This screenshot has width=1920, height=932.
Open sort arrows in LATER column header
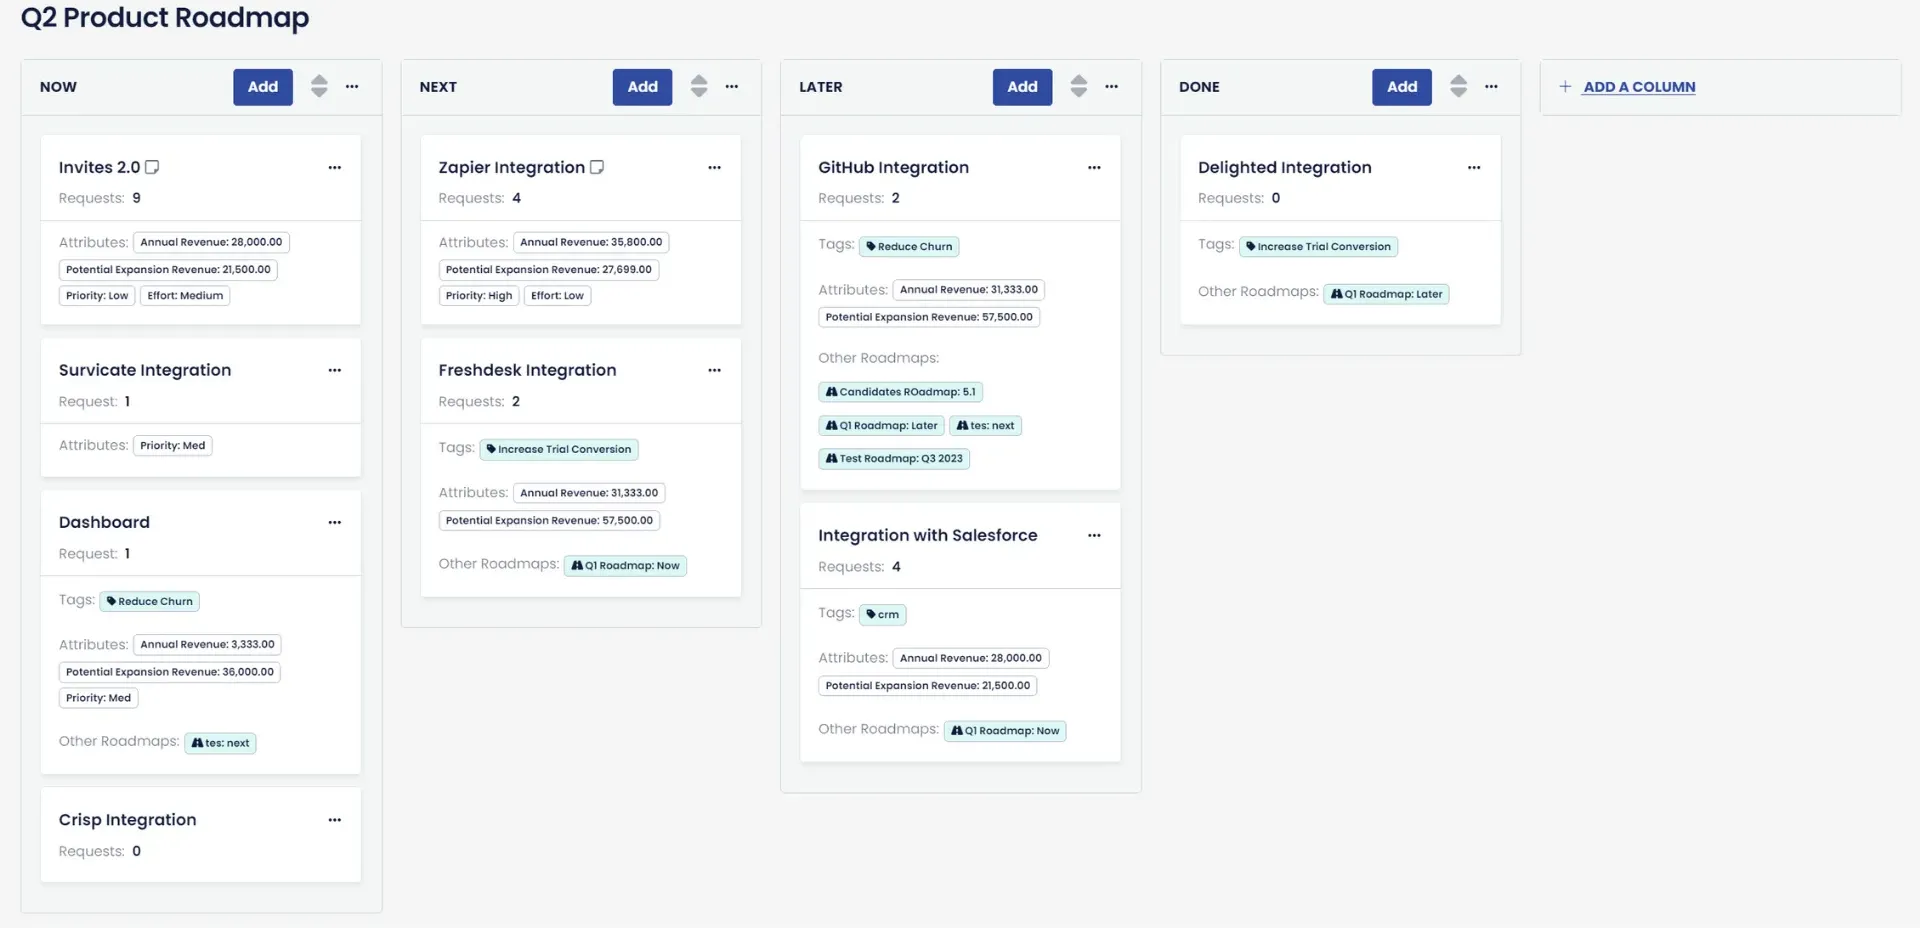click(x=1078, y=87)
